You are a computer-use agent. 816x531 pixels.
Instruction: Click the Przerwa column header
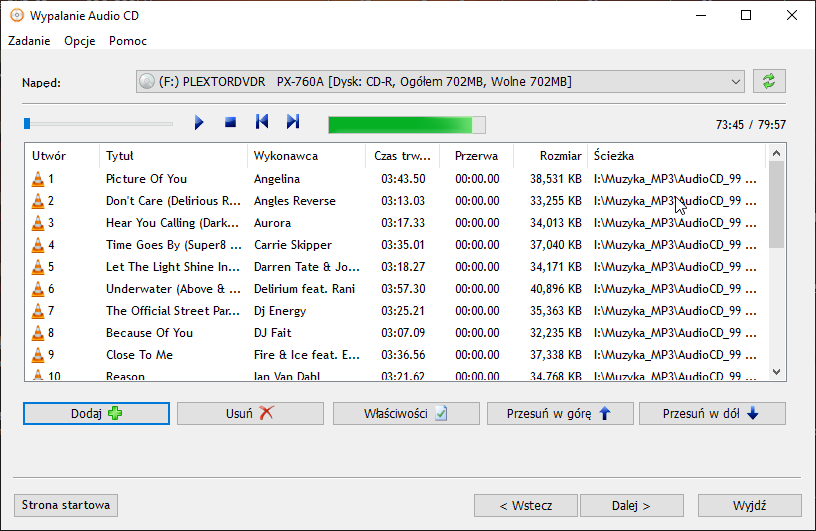[476, 156]
